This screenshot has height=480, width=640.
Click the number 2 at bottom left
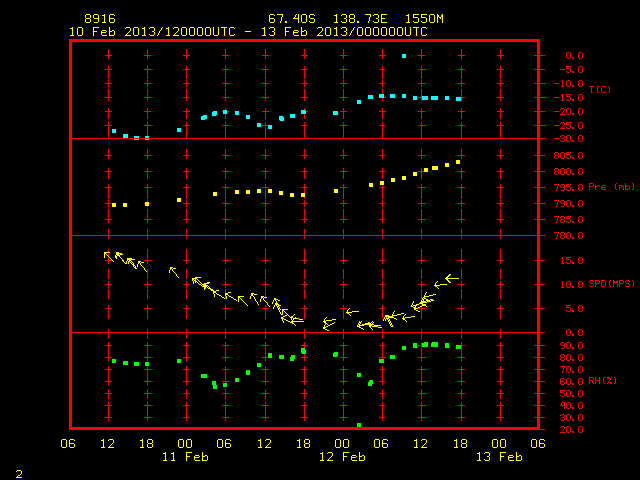coord(19,474)
